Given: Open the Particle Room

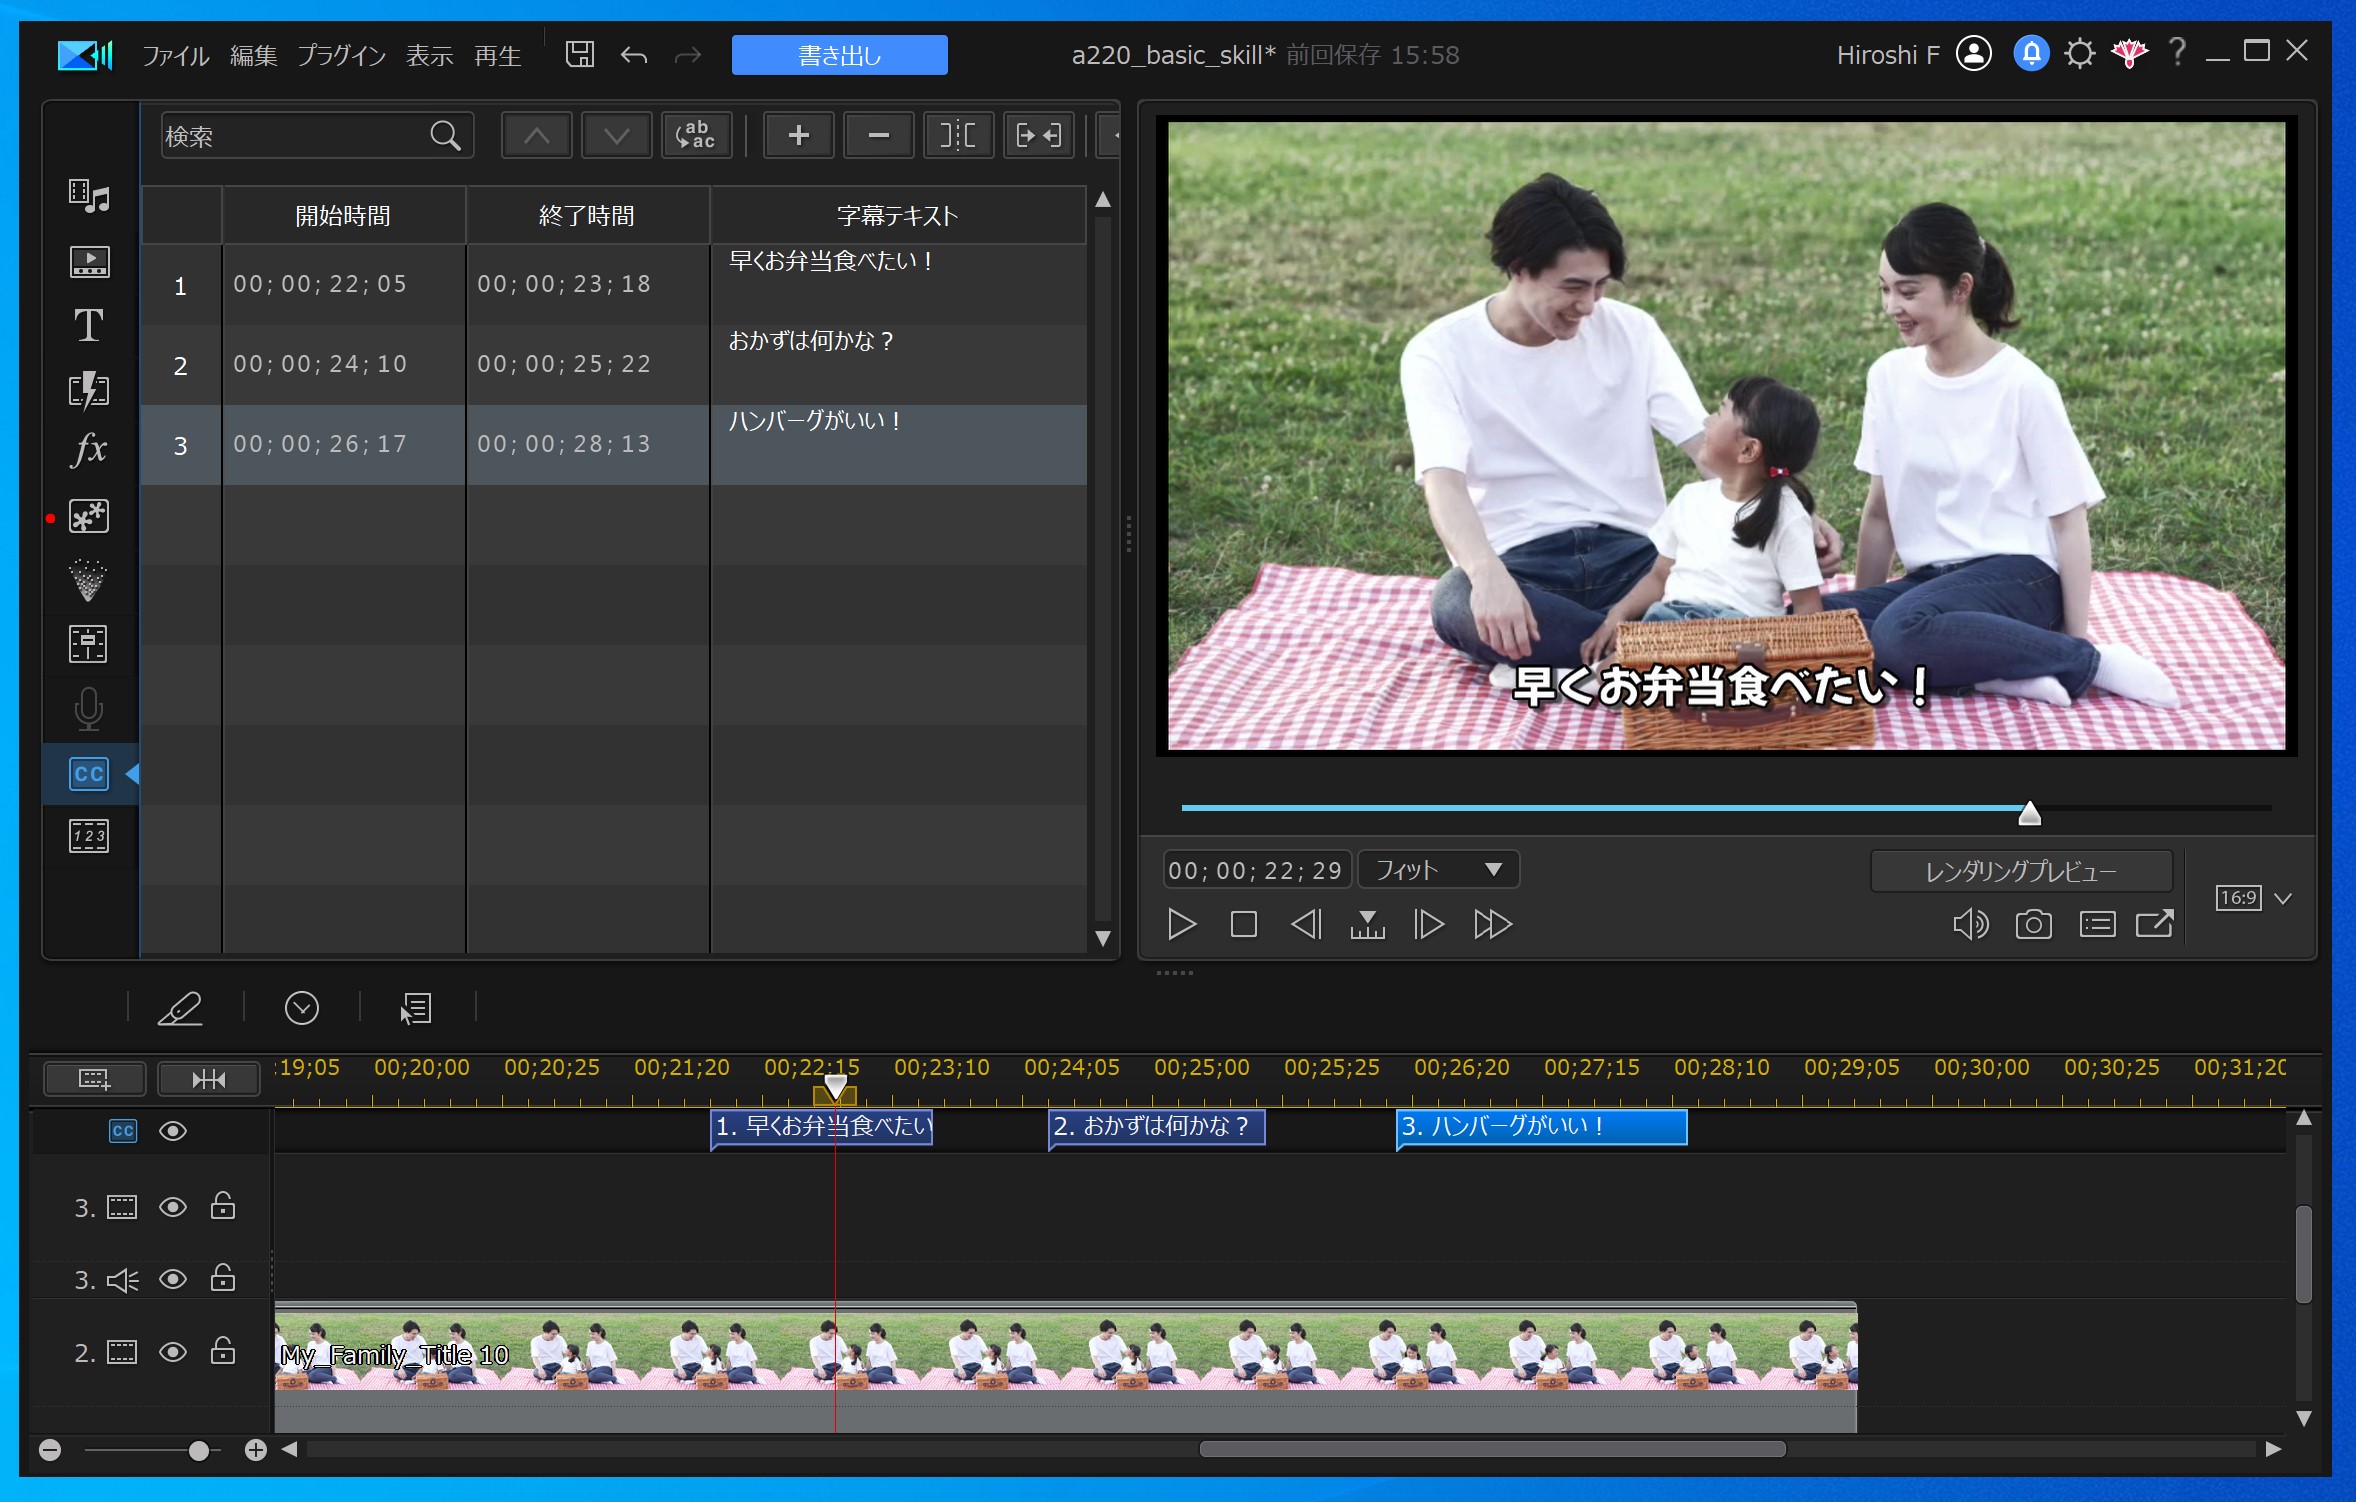Looking at the screenshot, I should coord(88,580).
